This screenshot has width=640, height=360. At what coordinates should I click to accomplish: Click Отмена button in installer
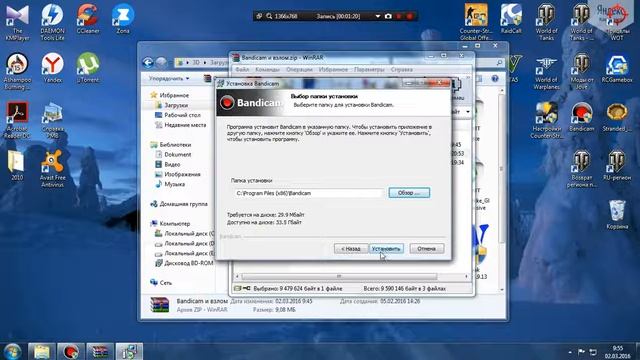coord(427,249)
